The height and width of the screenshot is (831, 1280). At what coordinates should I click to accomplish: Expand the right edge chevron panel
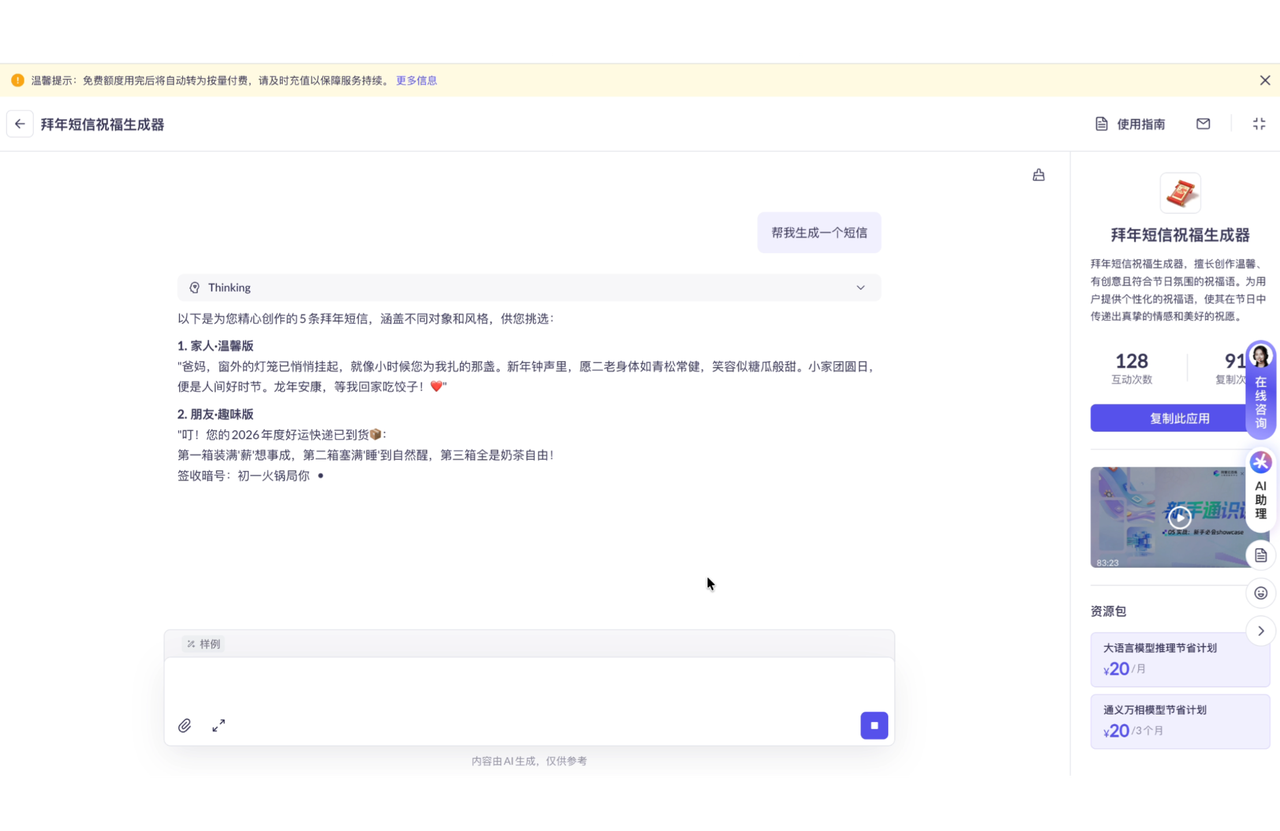coord(1260,631)
